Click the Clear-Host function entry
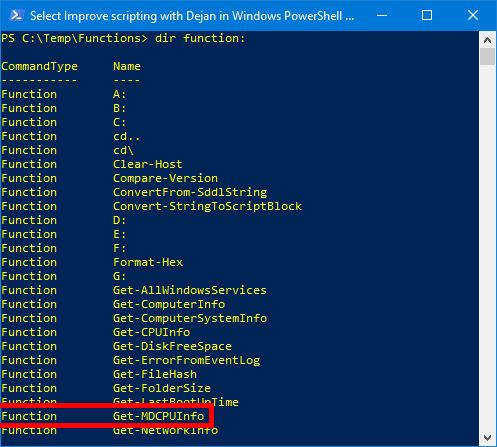The height and width of the screenshot is (447, 497). point(148,164)
